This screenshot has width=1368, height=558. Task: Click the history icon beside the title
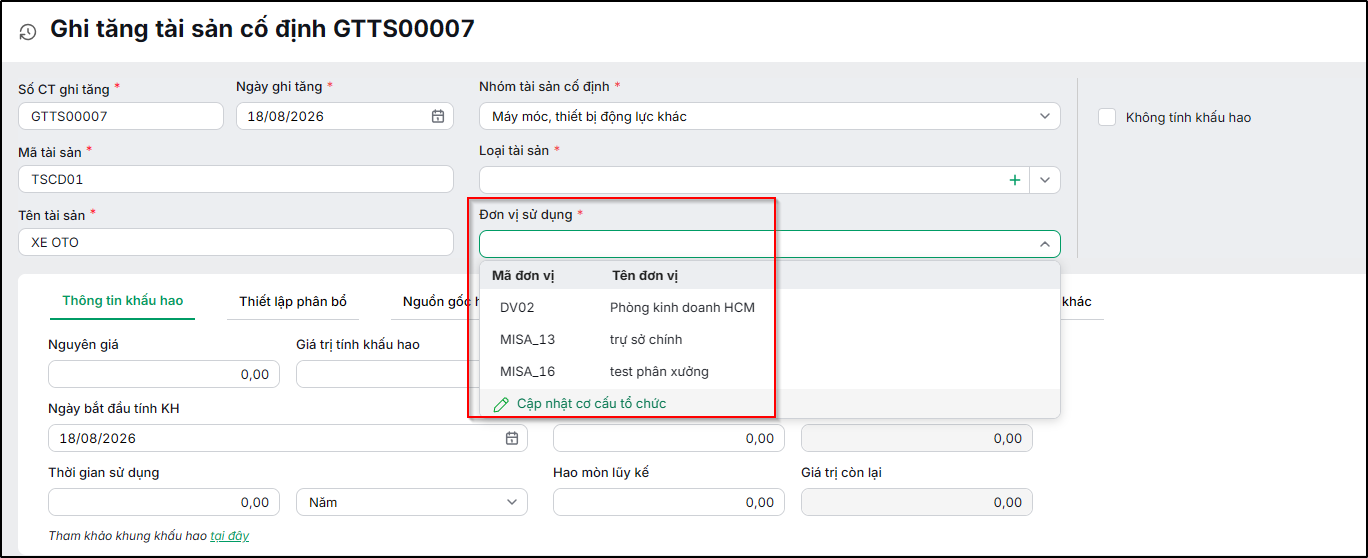28,32
